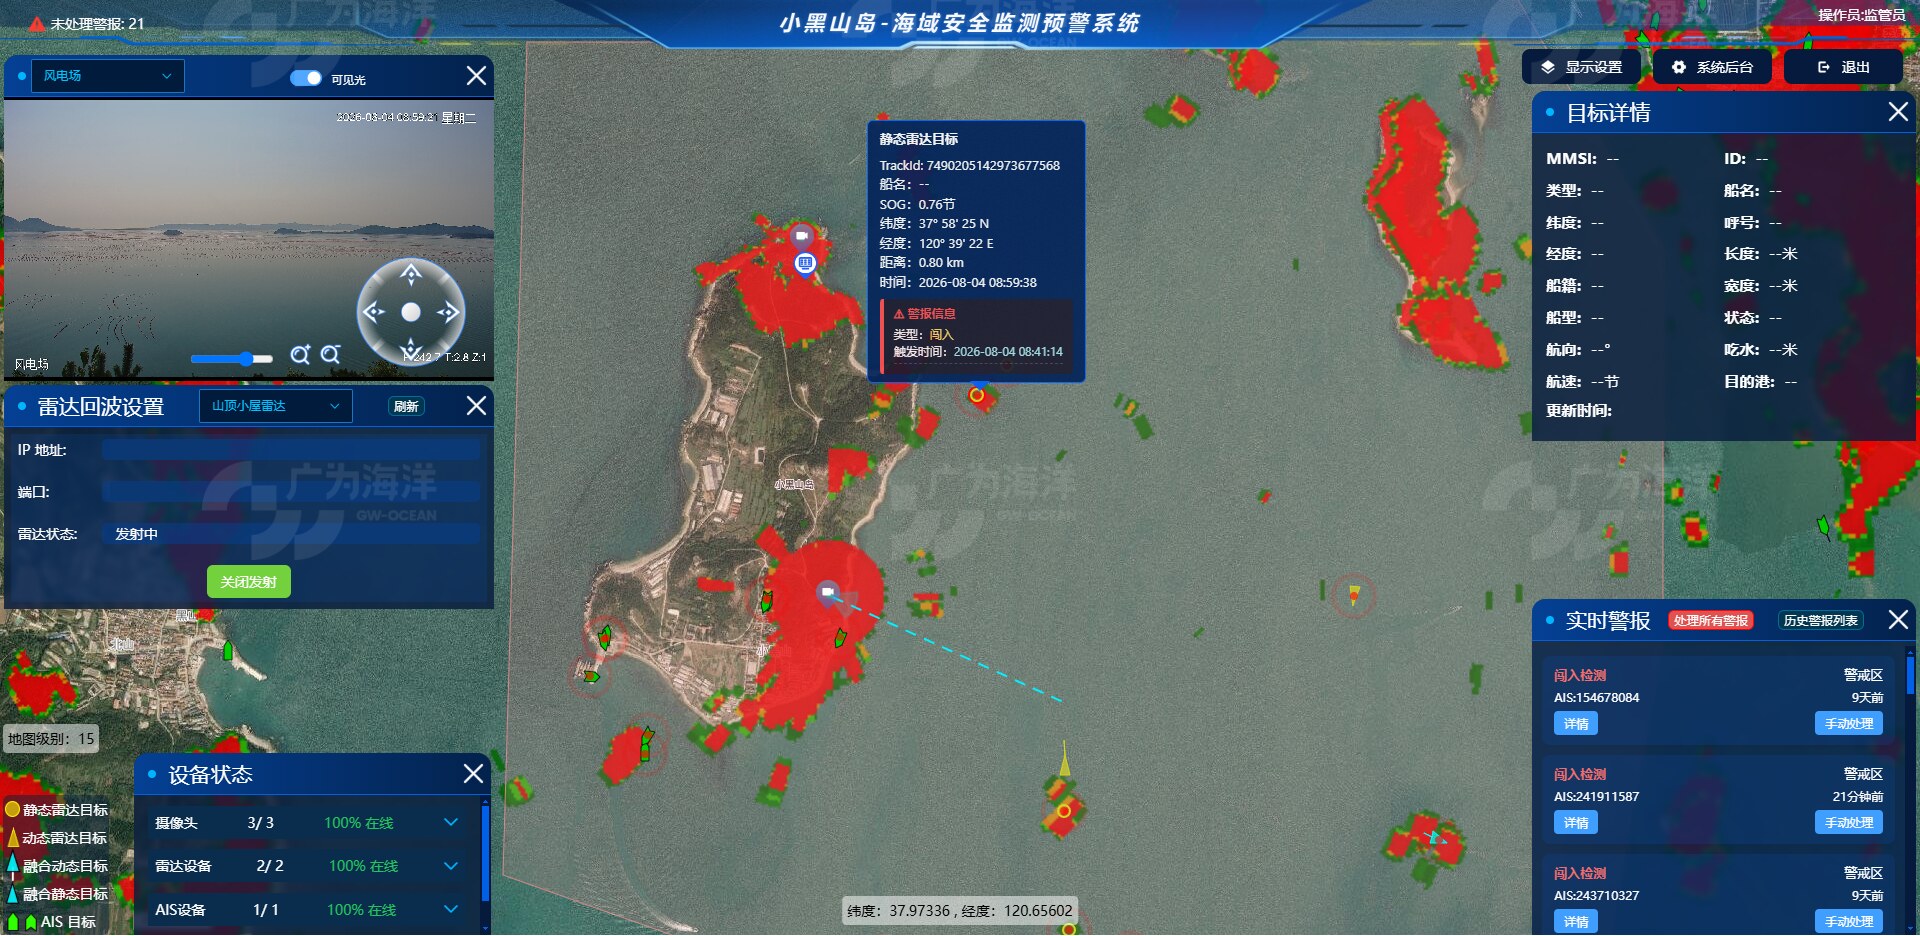Close the 目标详情 panel
Viewport: 1920px width, 936px height.
click(x=1898, y=112)
